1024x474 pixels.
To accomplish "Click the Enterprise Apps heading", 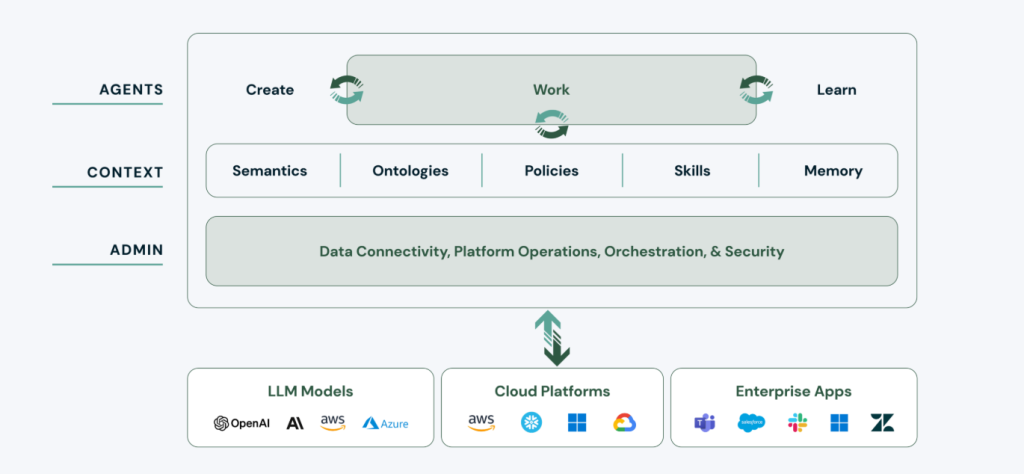I will [x=793, y=392].
